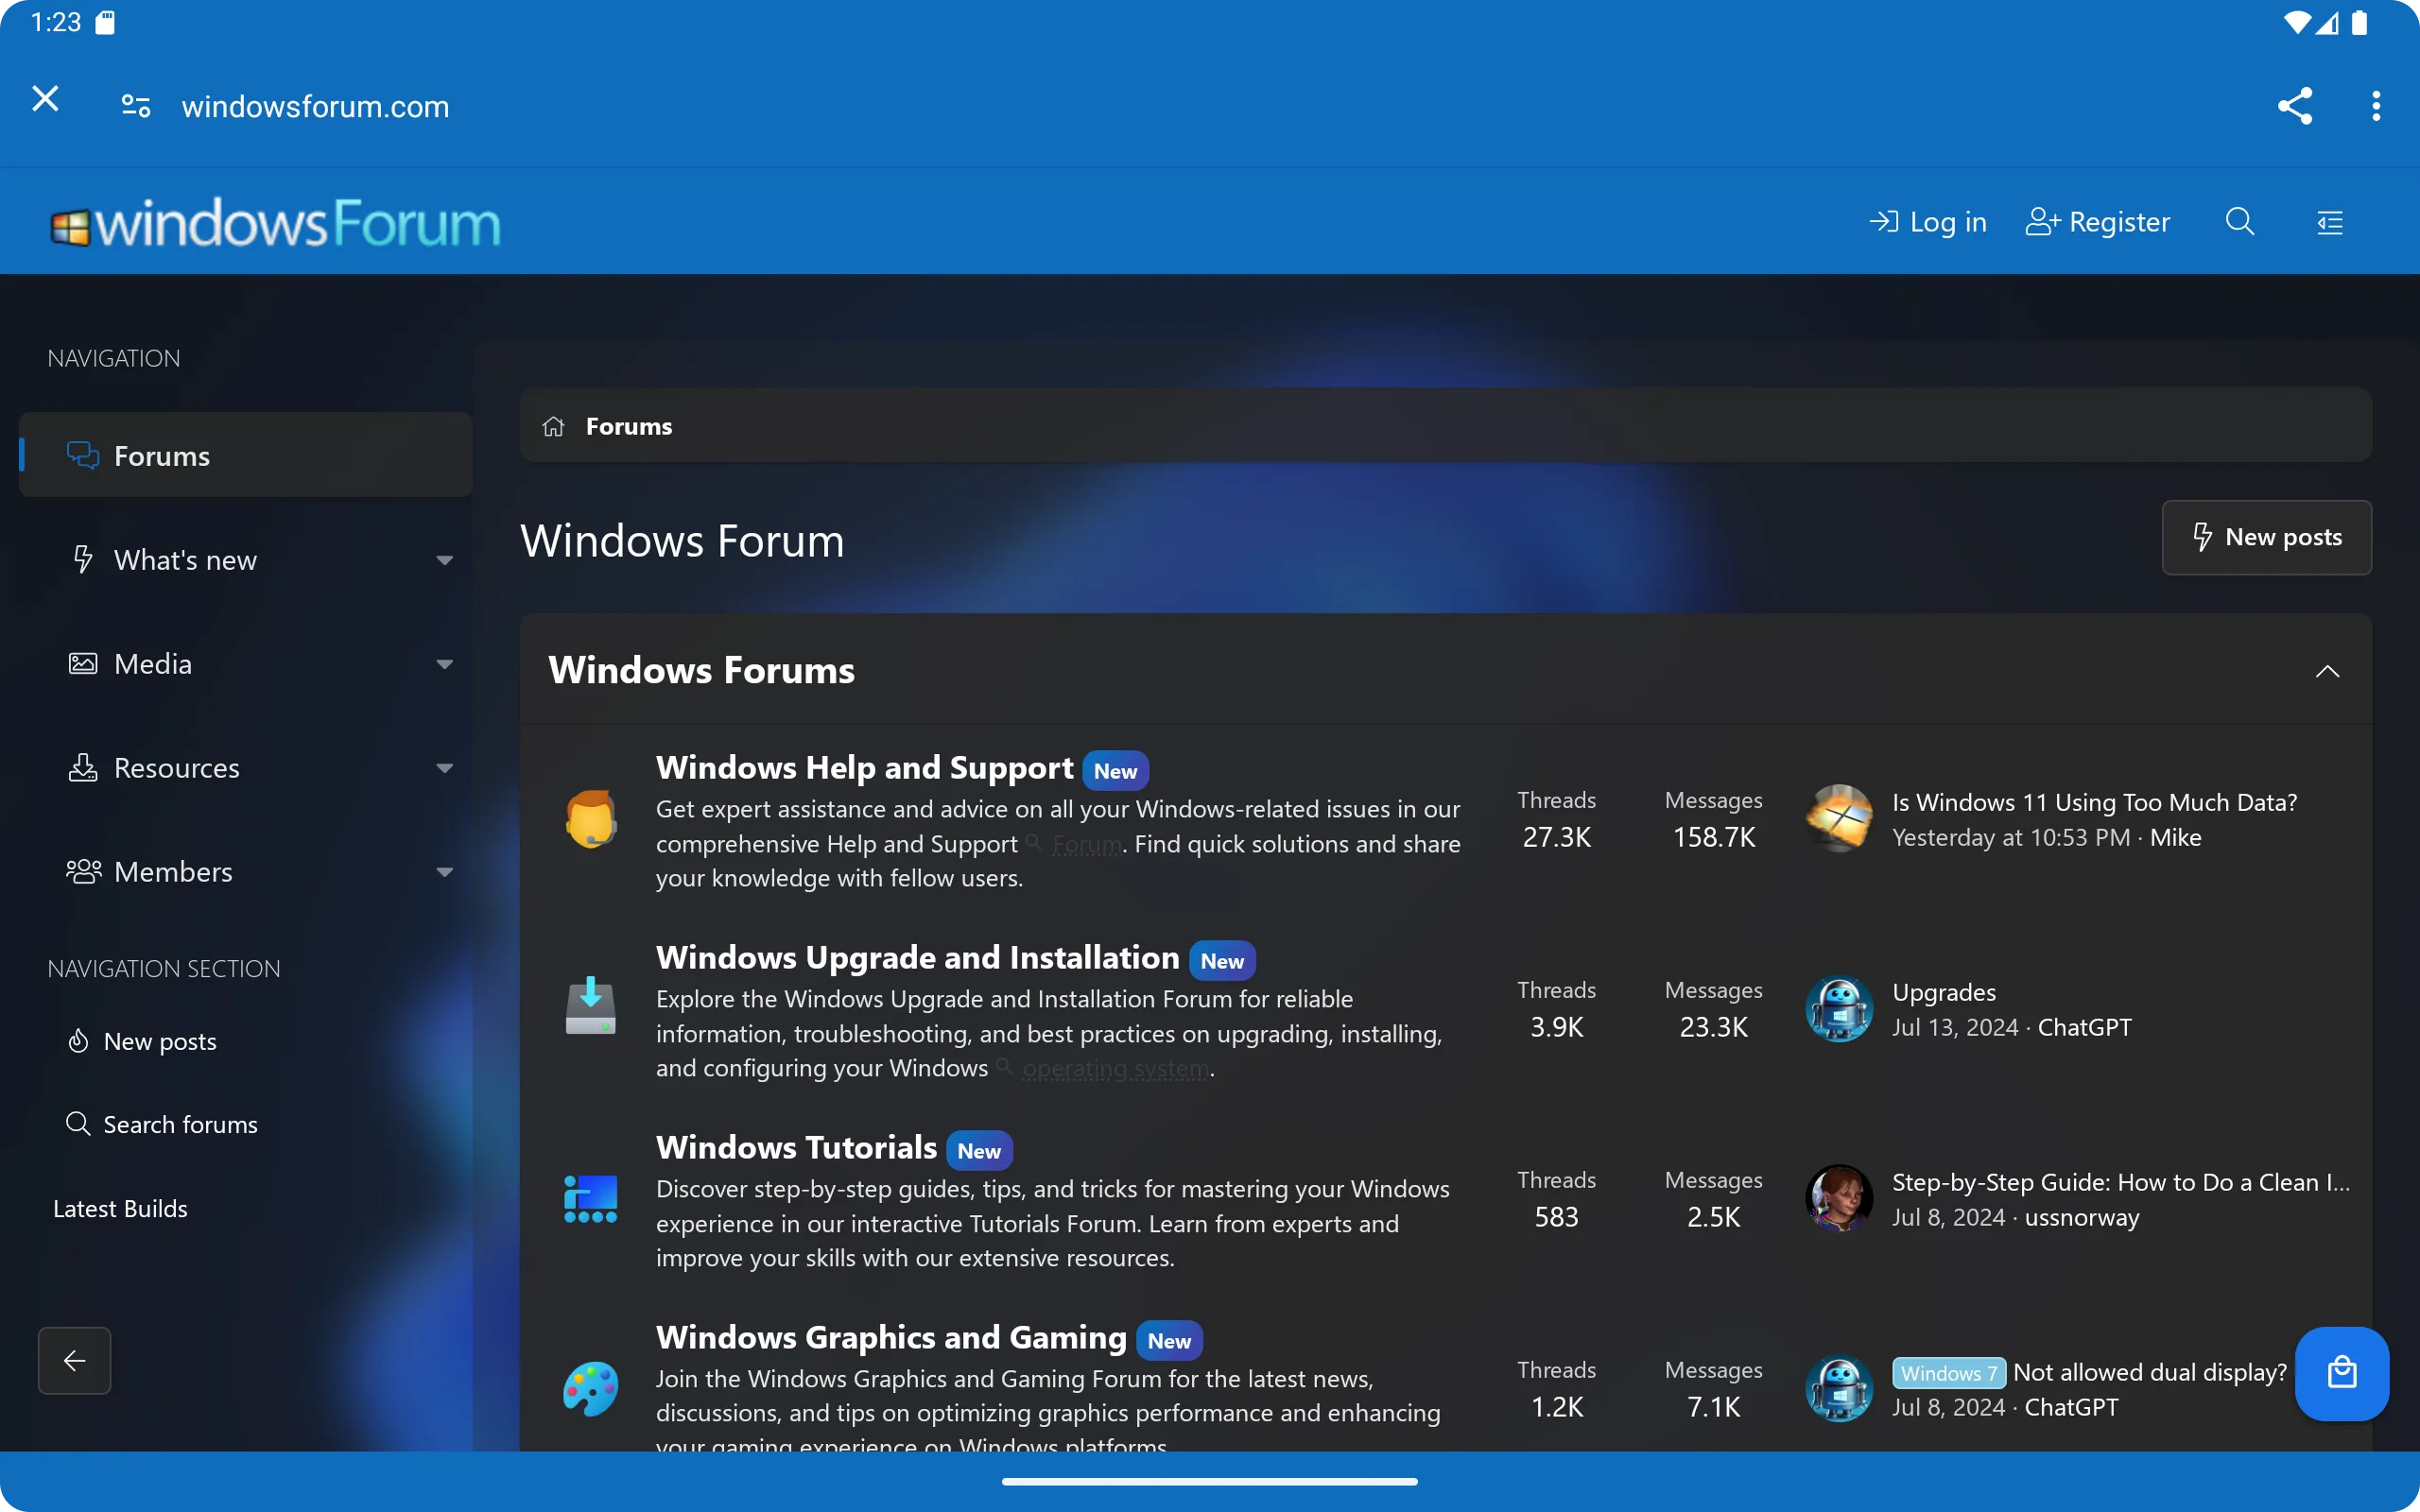Click the Search forums link

[x=181, y=1122]
